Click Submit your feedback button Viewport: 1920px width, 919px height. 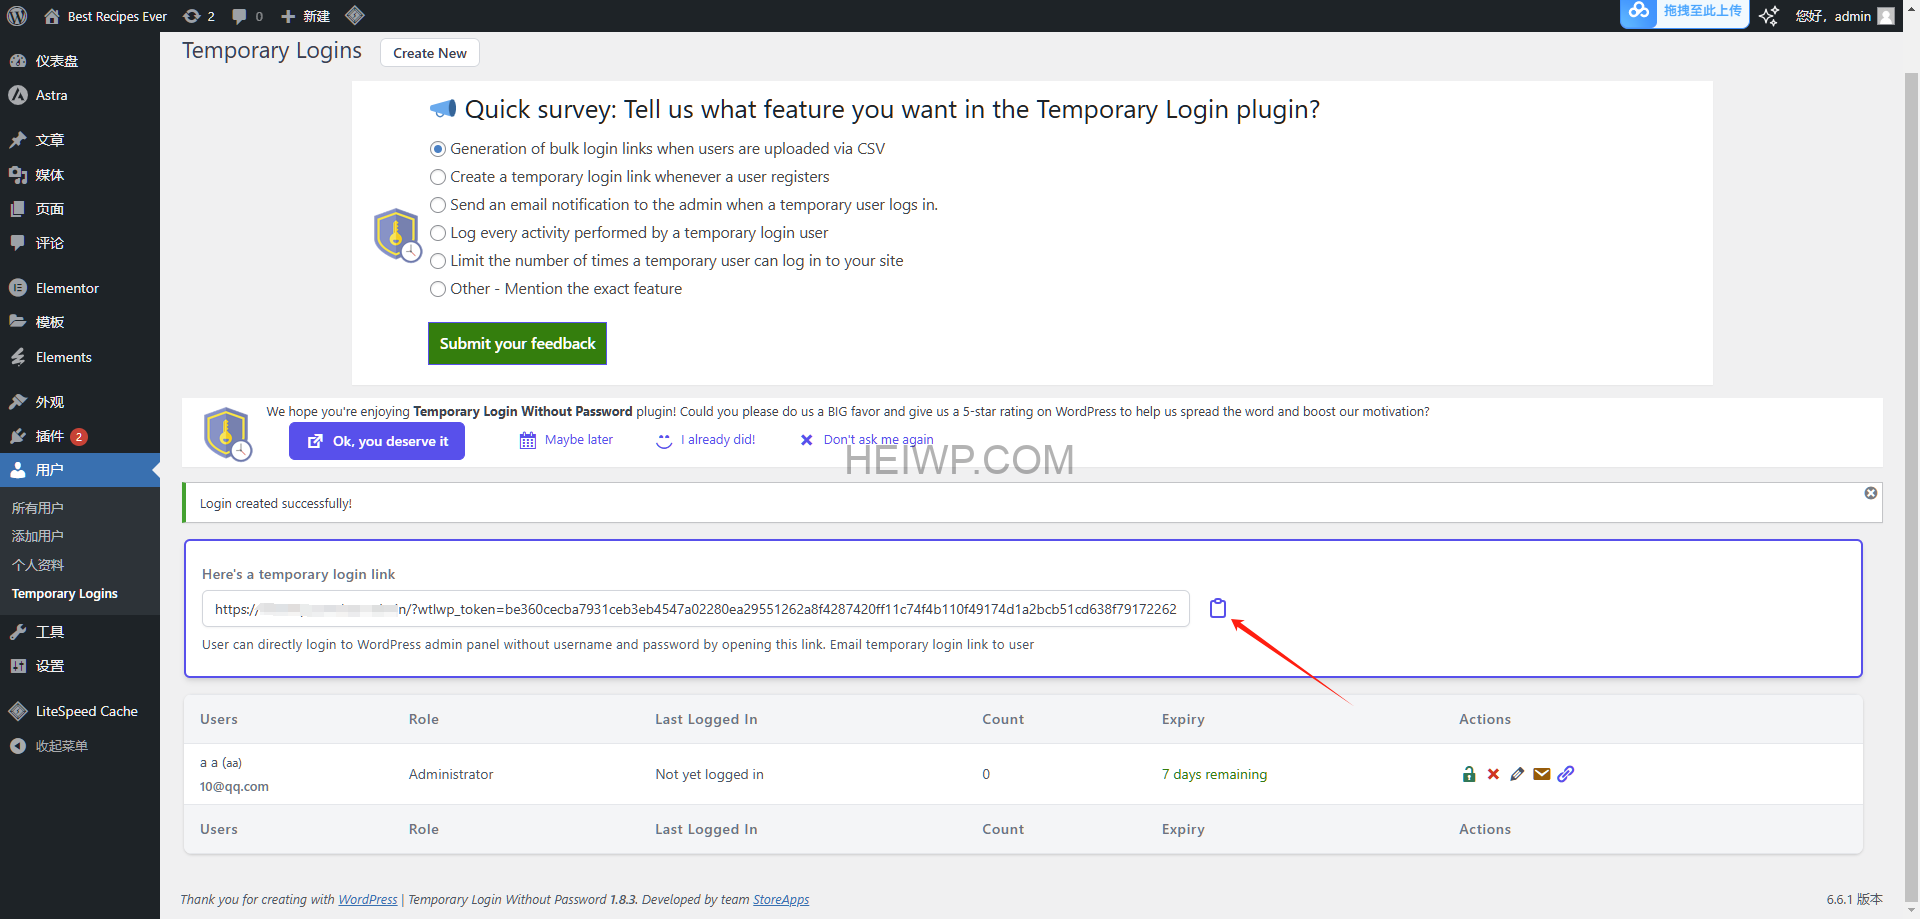point(517,343)
